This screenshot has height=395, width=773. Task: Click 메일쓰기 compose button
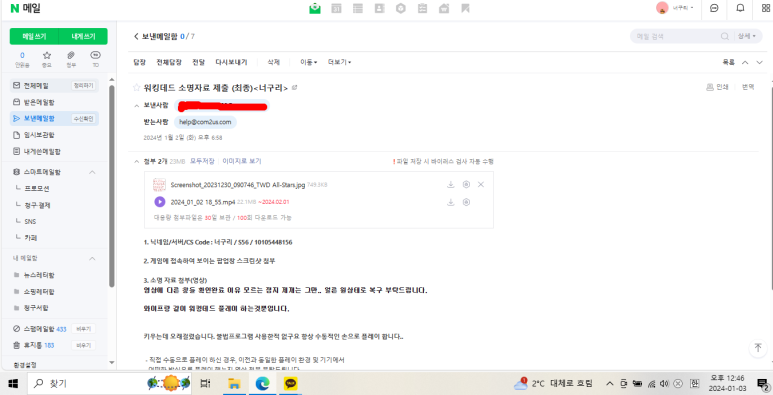pos(34,36)
